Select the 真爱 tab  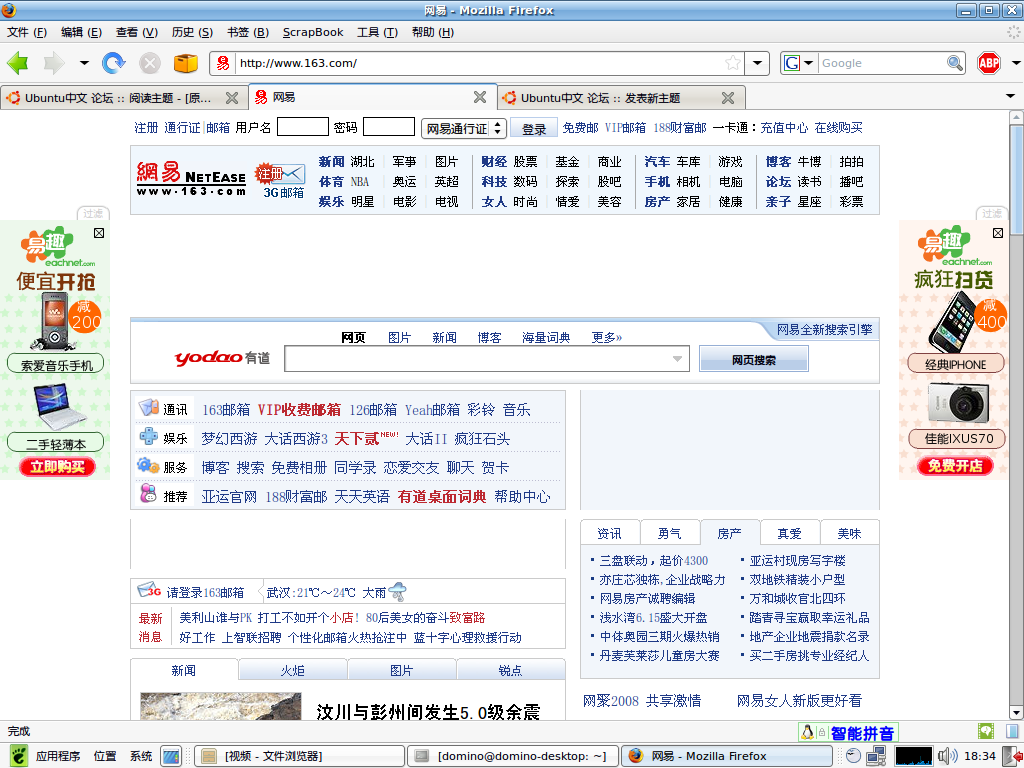(790, 534)
